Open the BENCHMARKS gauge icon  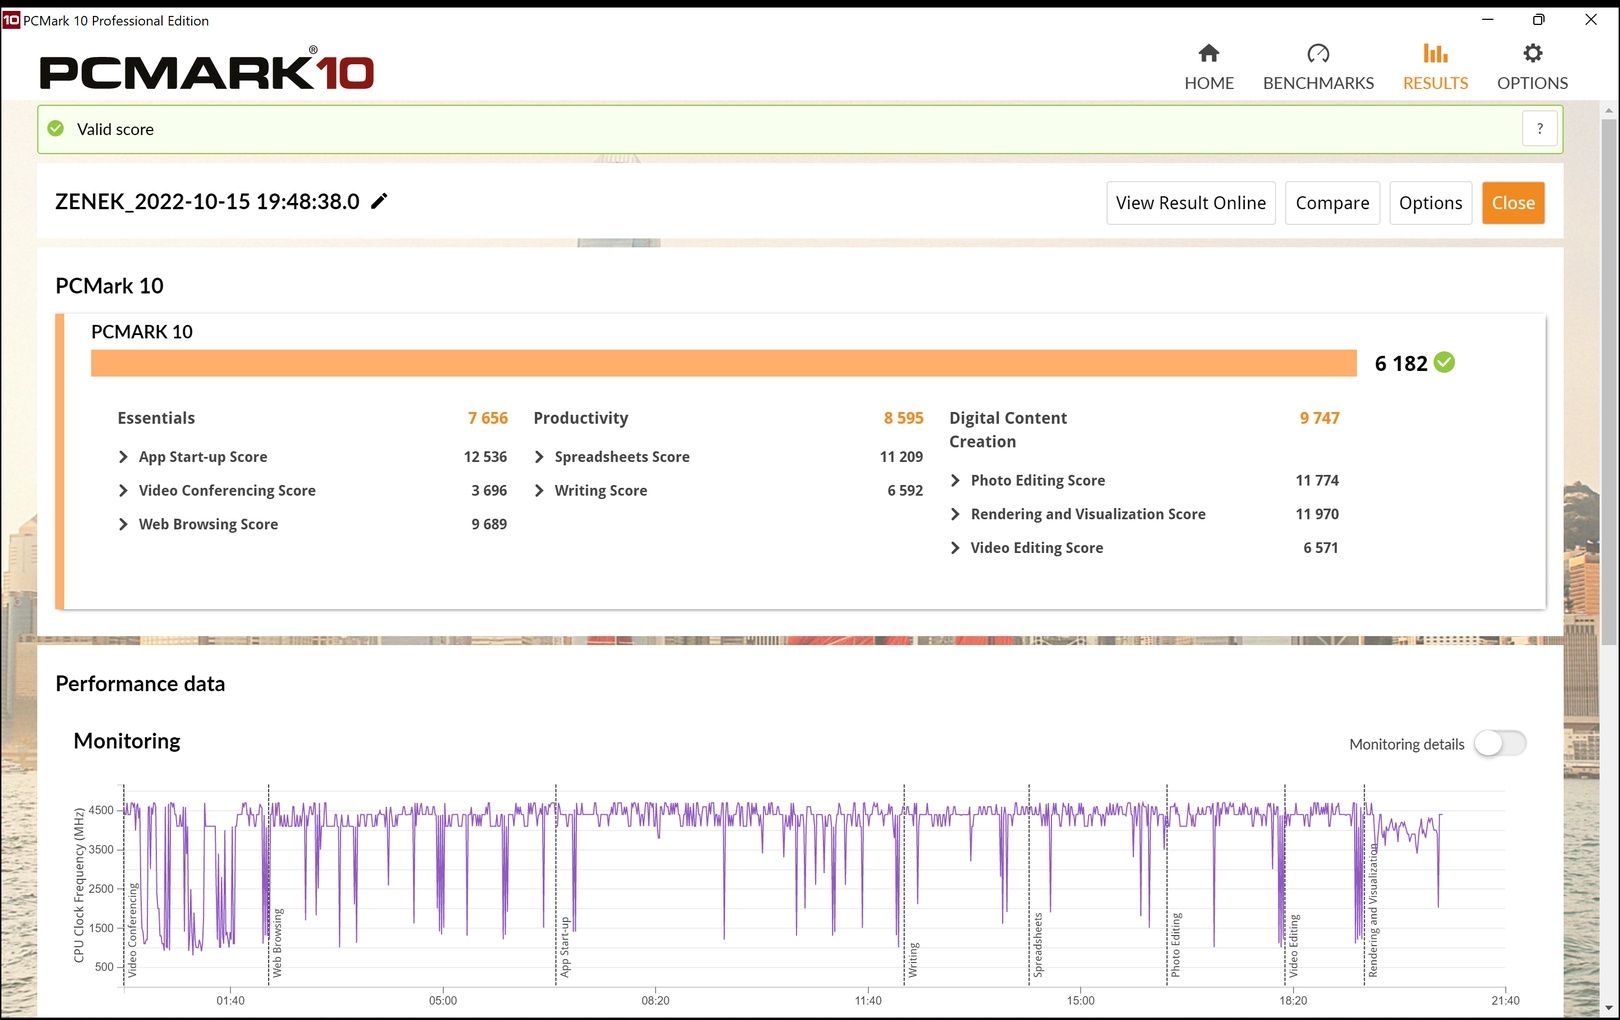click(1318, 53)
